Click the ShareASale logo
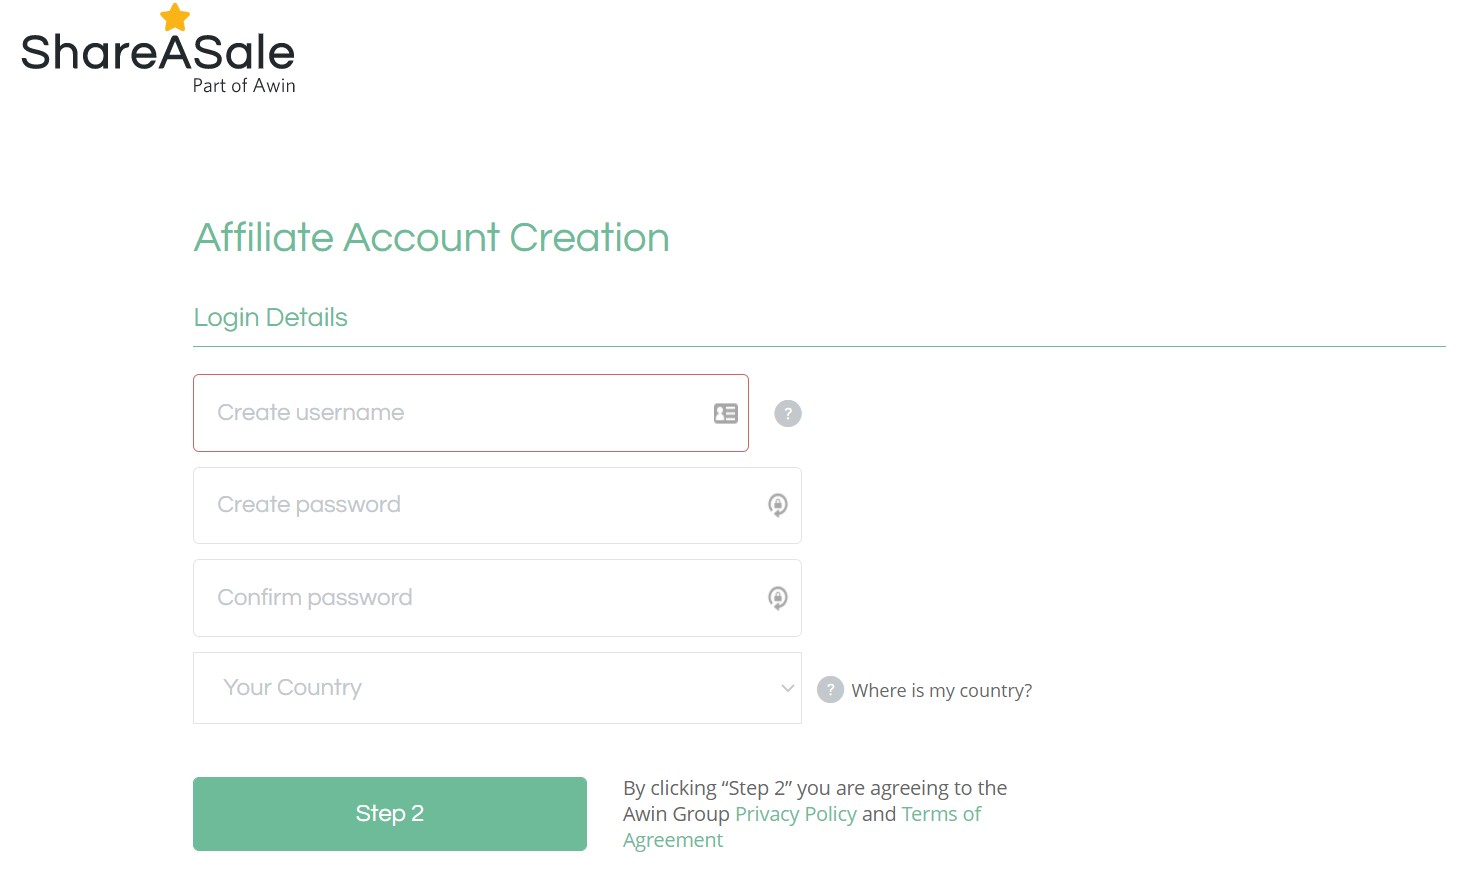The image size is (1482, 882). coord(158,50)
